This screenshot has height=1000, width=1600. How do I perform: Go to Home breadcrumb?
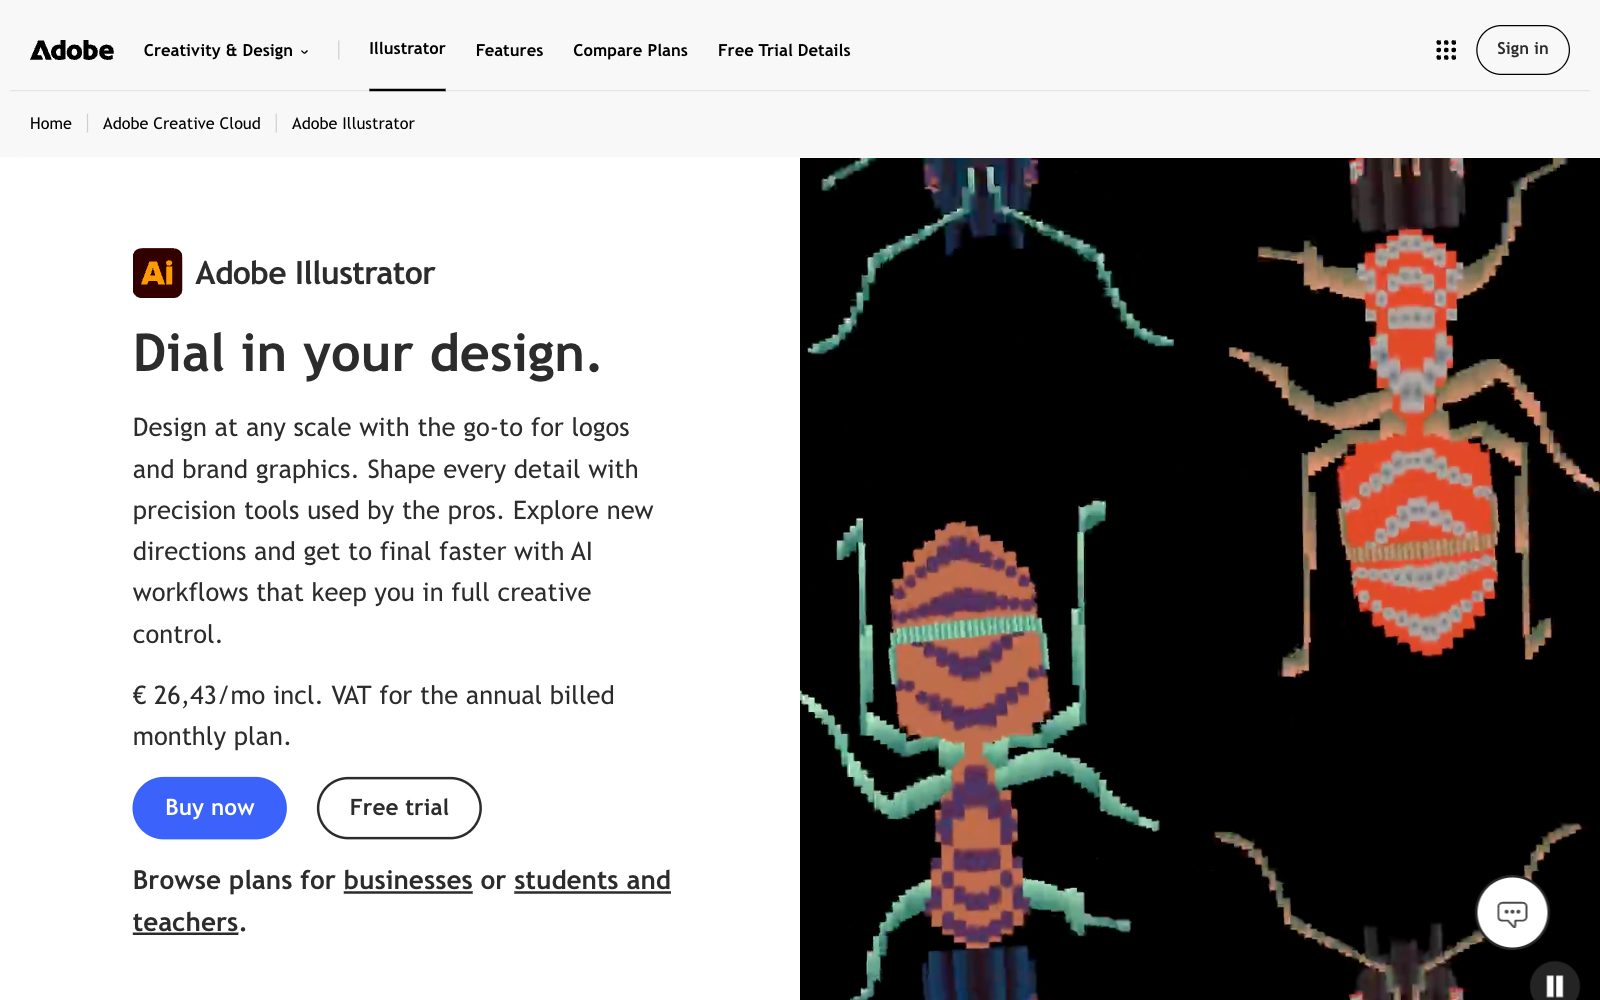point(51,123)
